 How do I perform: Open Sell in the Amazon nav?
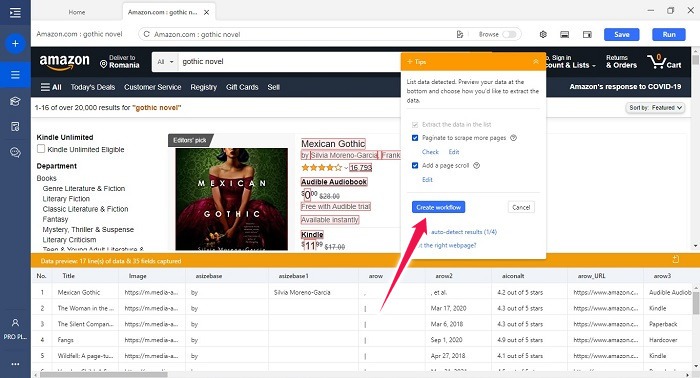tap(274, 87)
